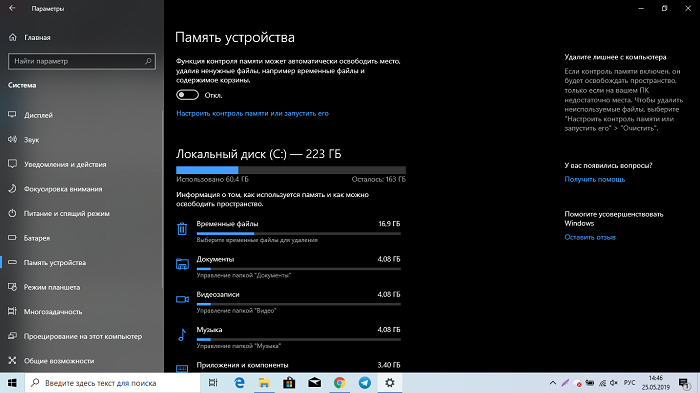Viewport: 700px width, 393px height.
Task: Click the Дисплей monitor icon
Action: click(x=12, y=115)
